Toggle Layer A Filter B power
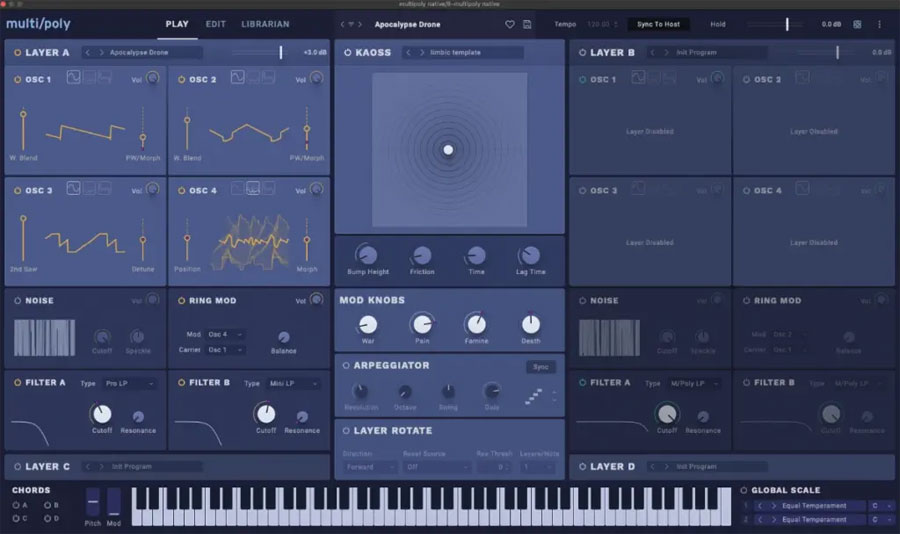This screenshot has width=900, height=534. coord(181,382)
